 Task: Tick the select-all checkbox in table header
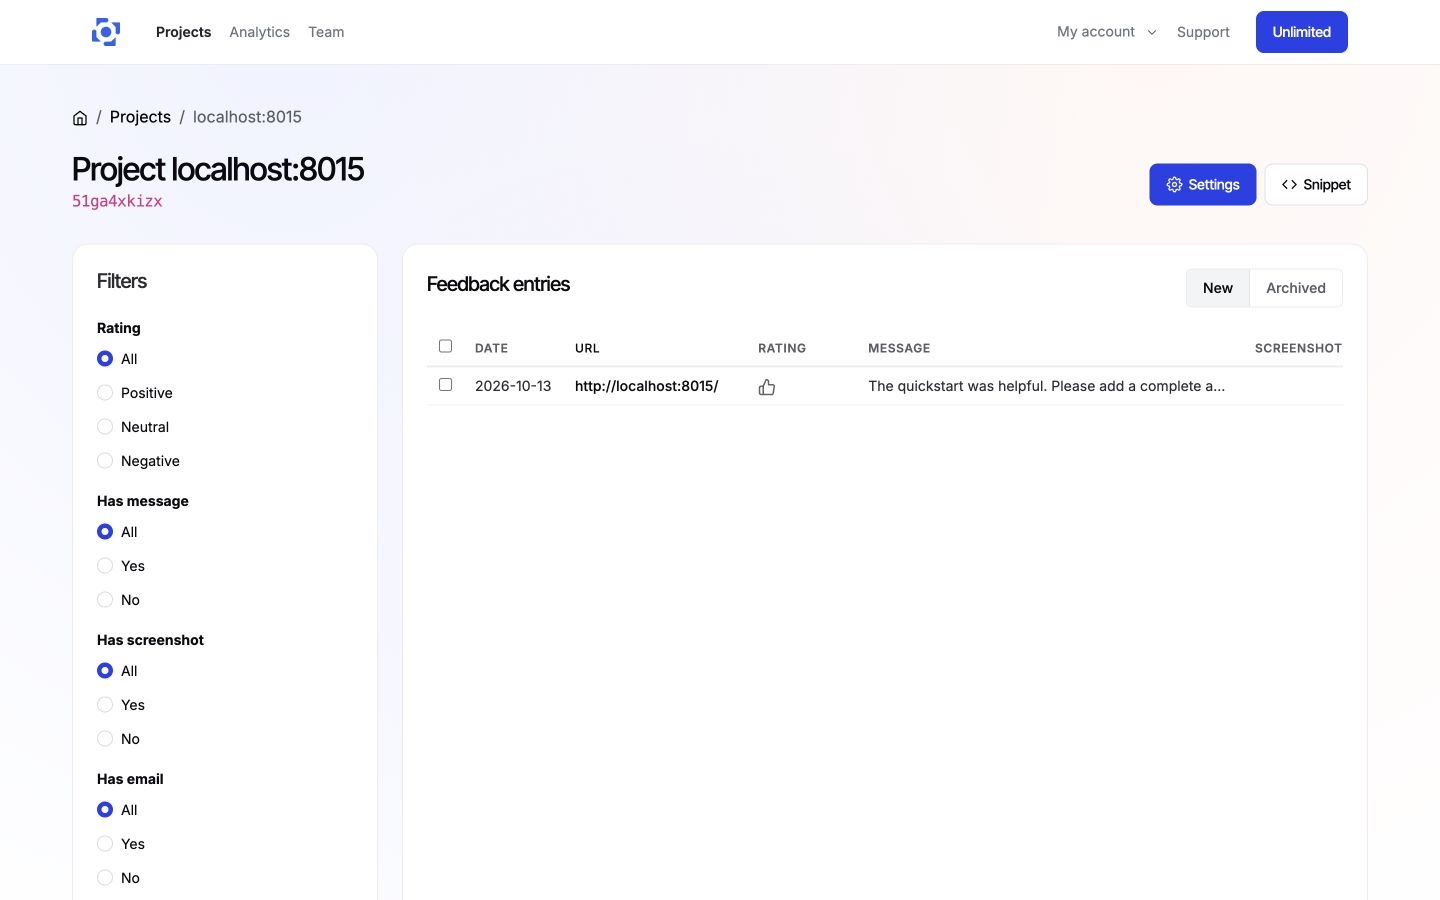(446, 346)
